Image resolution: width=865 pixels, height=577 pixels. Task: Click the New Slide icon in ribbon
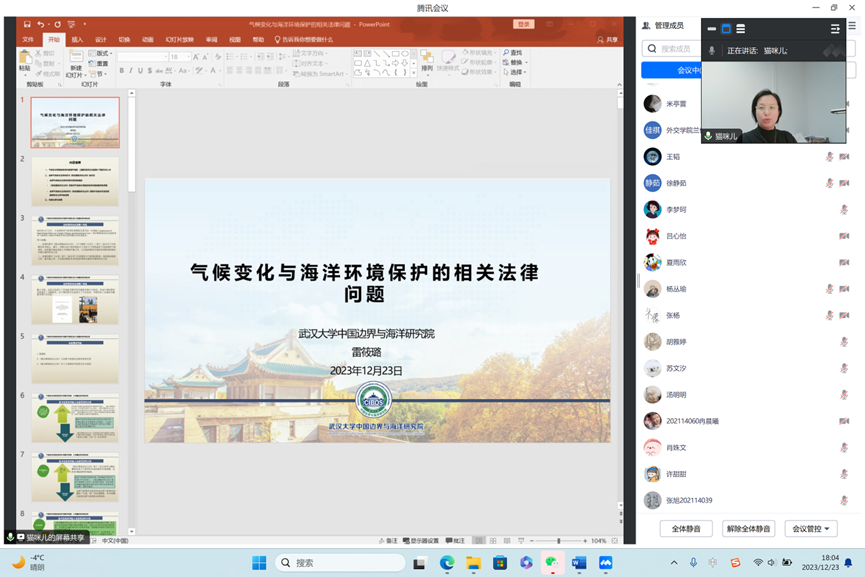pyautogui.click(x=75, y=60)
